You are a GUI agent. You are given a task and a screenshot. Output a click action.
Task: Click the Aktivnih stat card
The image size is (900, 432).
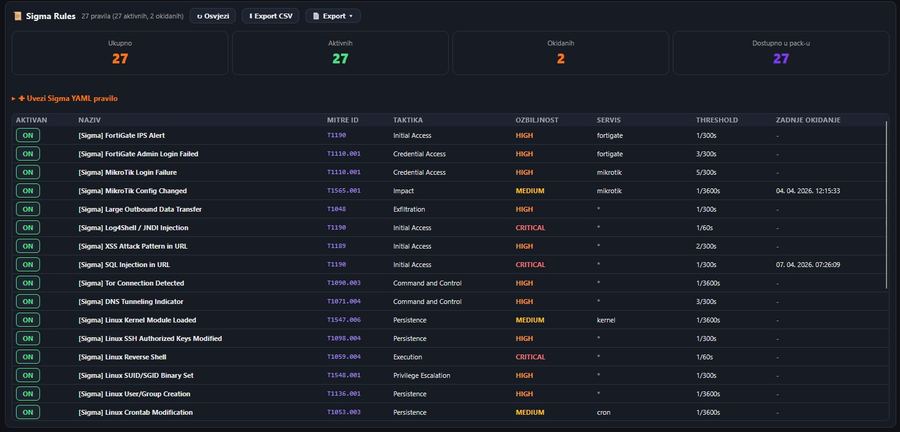point(340,53)
